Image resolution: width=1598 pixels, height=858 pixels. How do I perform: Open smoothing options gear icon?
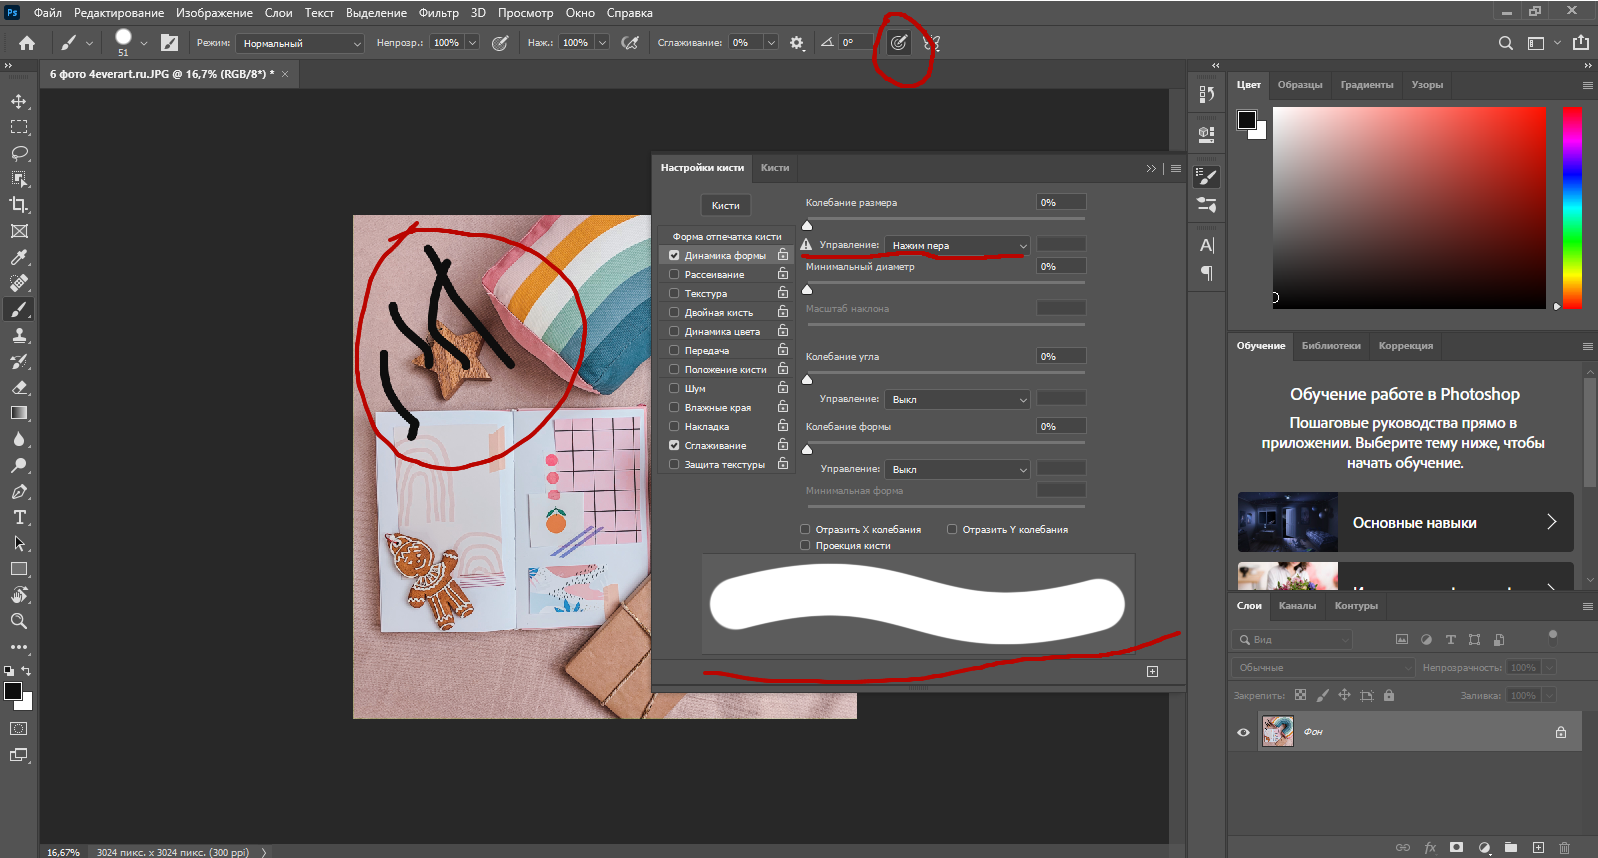797,43
